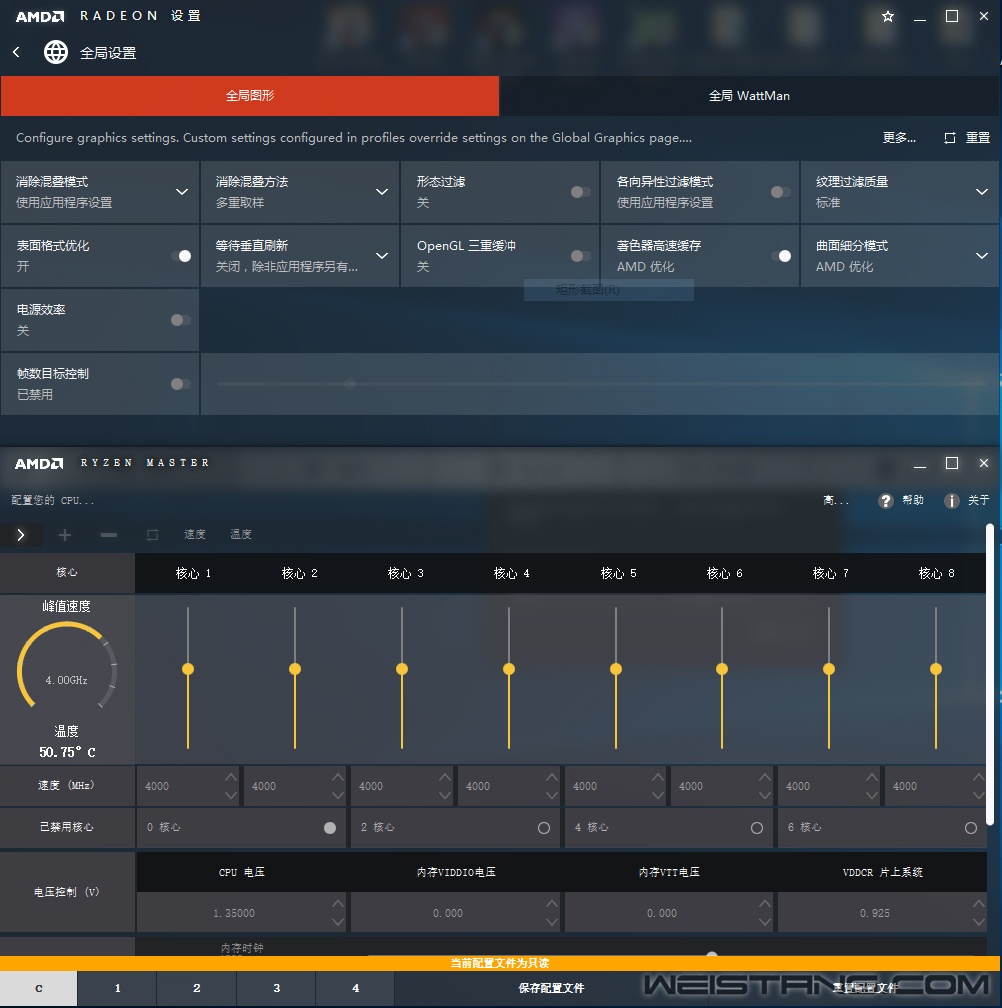1002x1008 pixels.
Task: Toggle 各向异性过滤模式 switch
Action: pyautogui.click(x=780, y=192)
